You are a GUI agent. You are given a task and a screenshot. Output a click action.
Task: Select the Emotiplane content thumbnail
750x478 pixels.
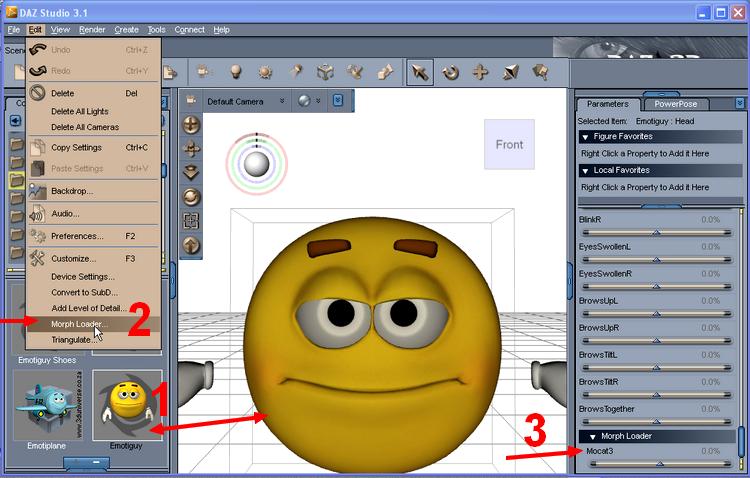tap(47, 405)
